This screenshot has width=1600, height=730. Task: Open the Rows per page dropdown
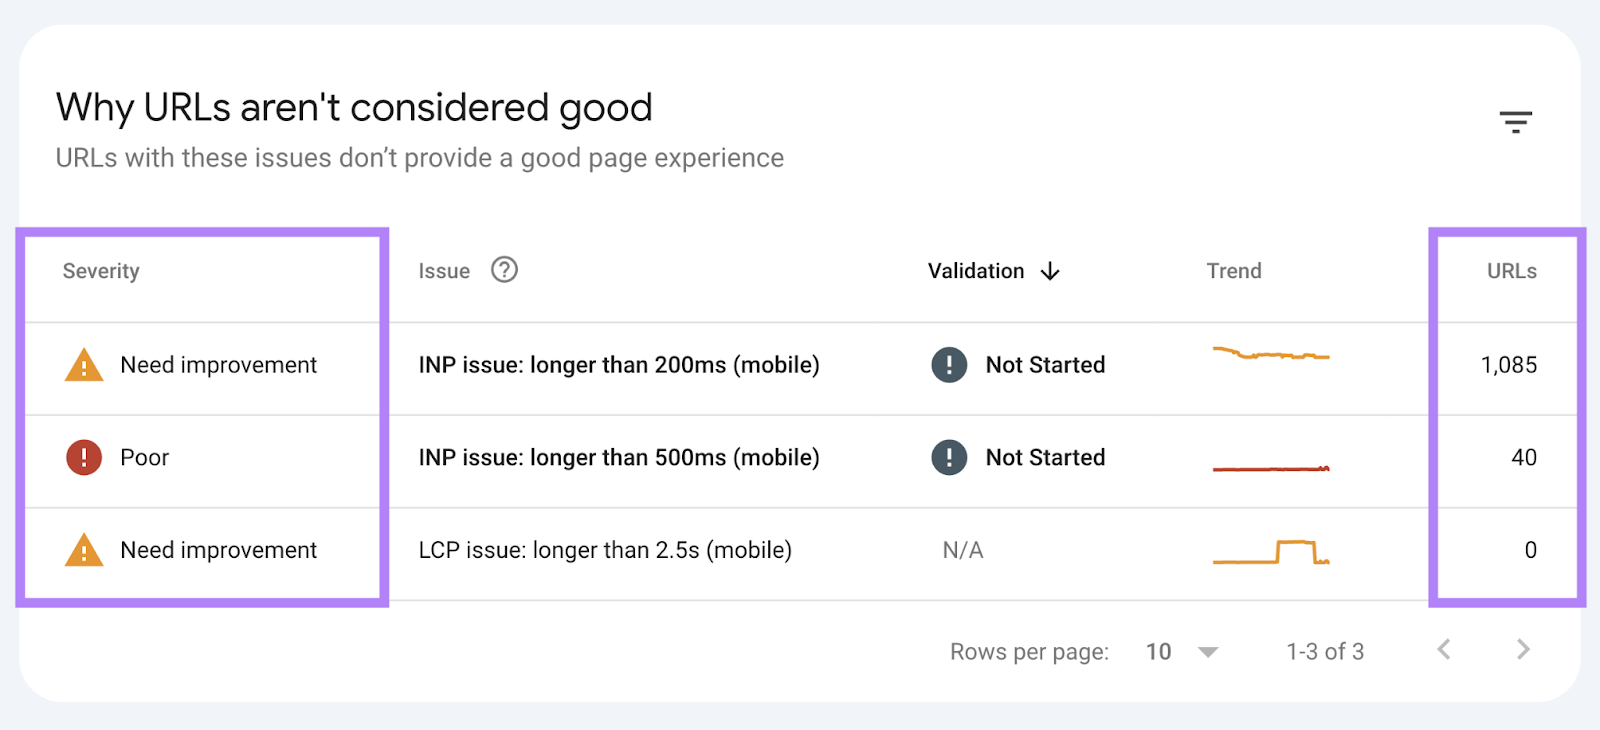tap(1158, 651)
